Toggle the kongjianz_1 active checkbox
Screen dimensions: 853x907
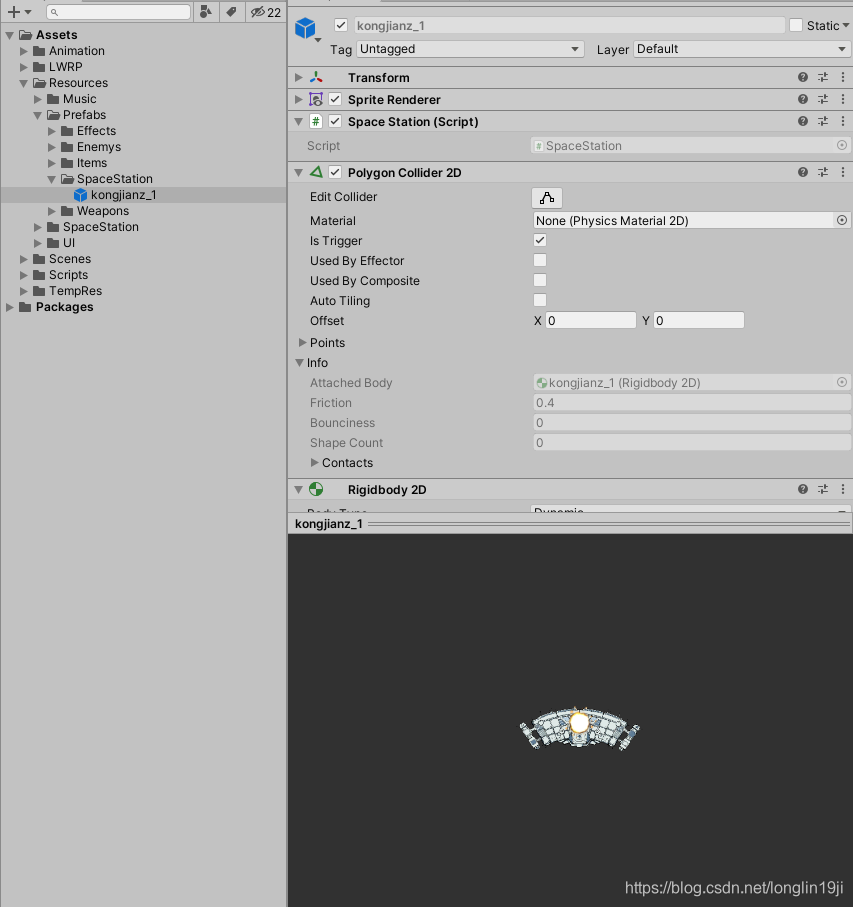pos(341,25)
